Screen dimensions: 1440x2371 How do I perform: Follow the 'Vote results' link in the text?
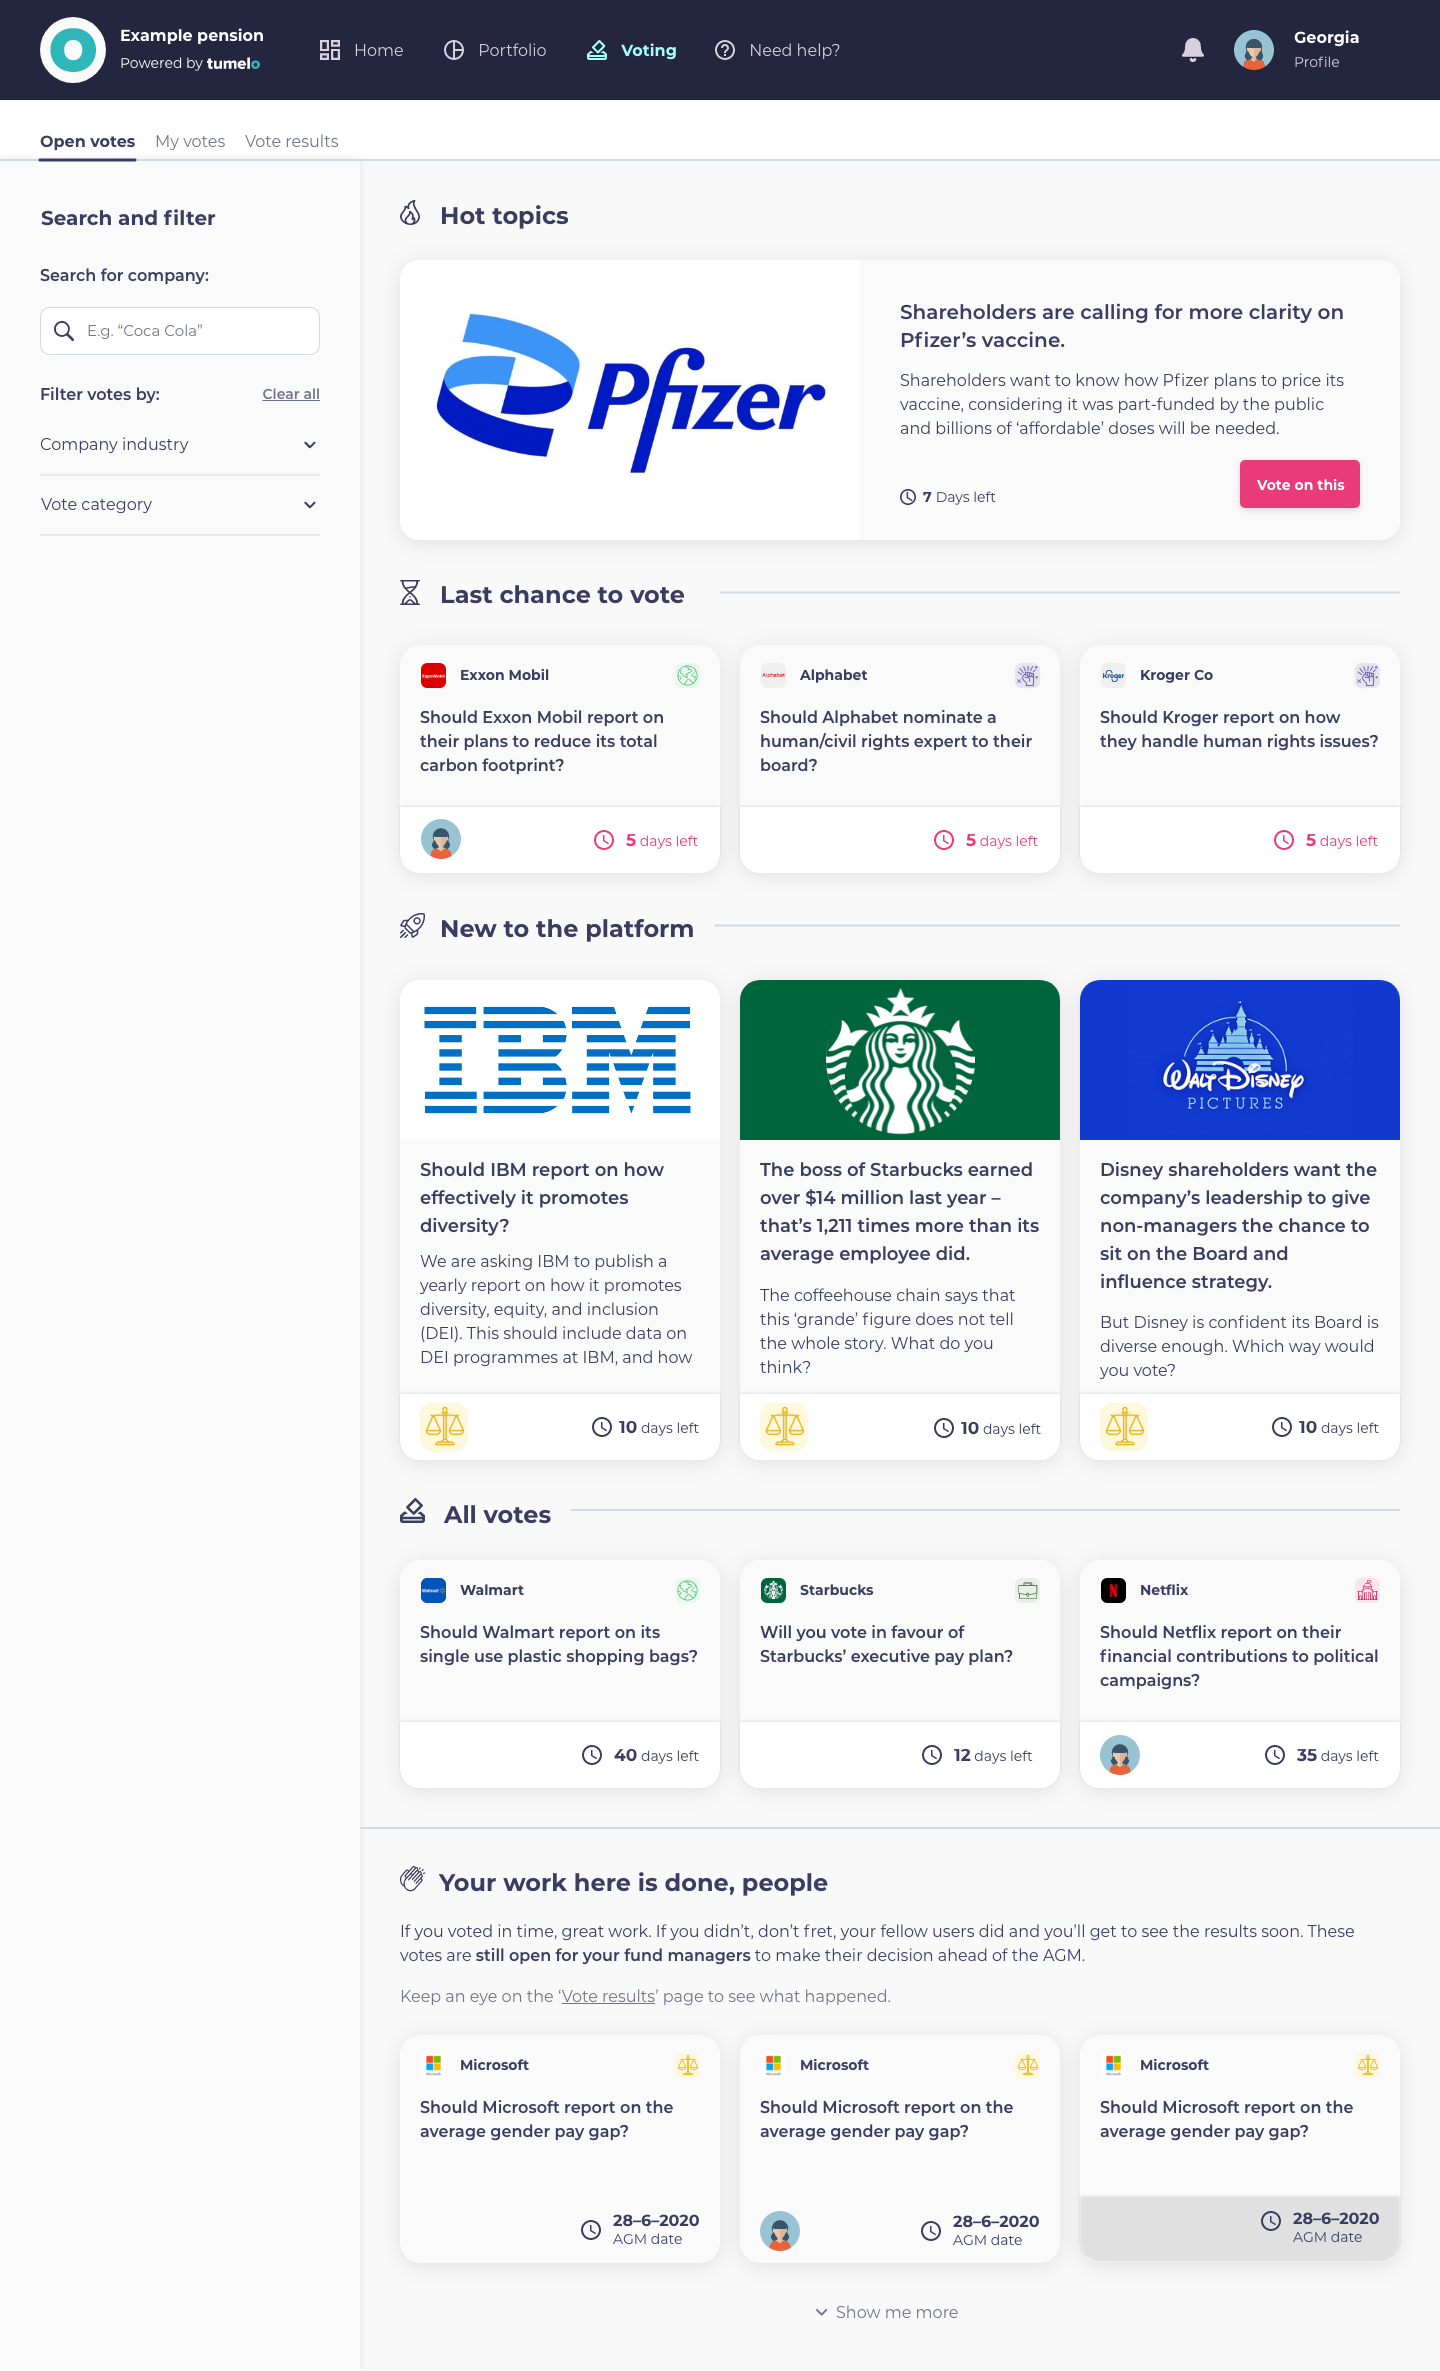coord(608,1996)
